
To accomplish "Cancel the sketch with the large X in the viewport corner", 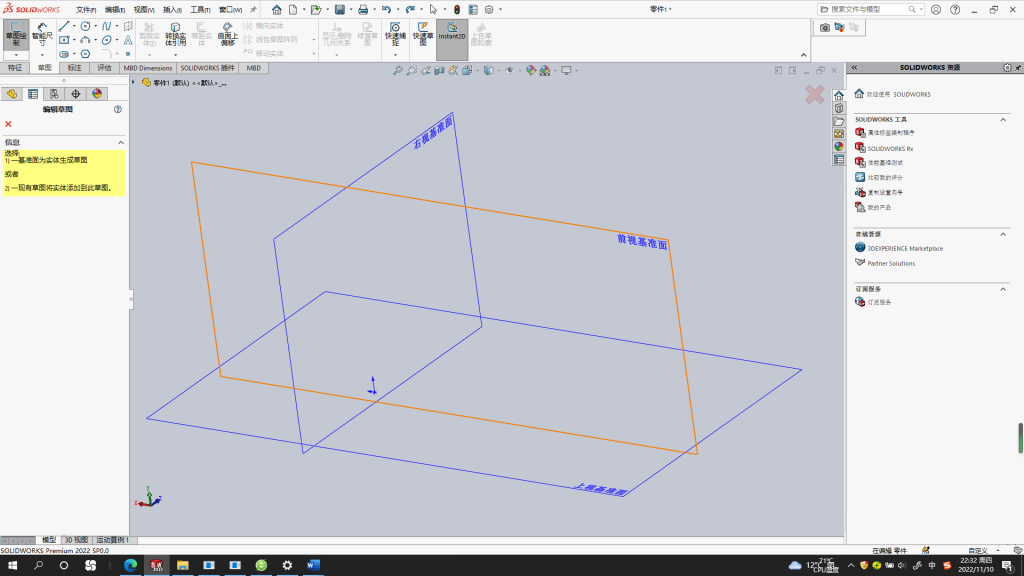I will [814, 95].
